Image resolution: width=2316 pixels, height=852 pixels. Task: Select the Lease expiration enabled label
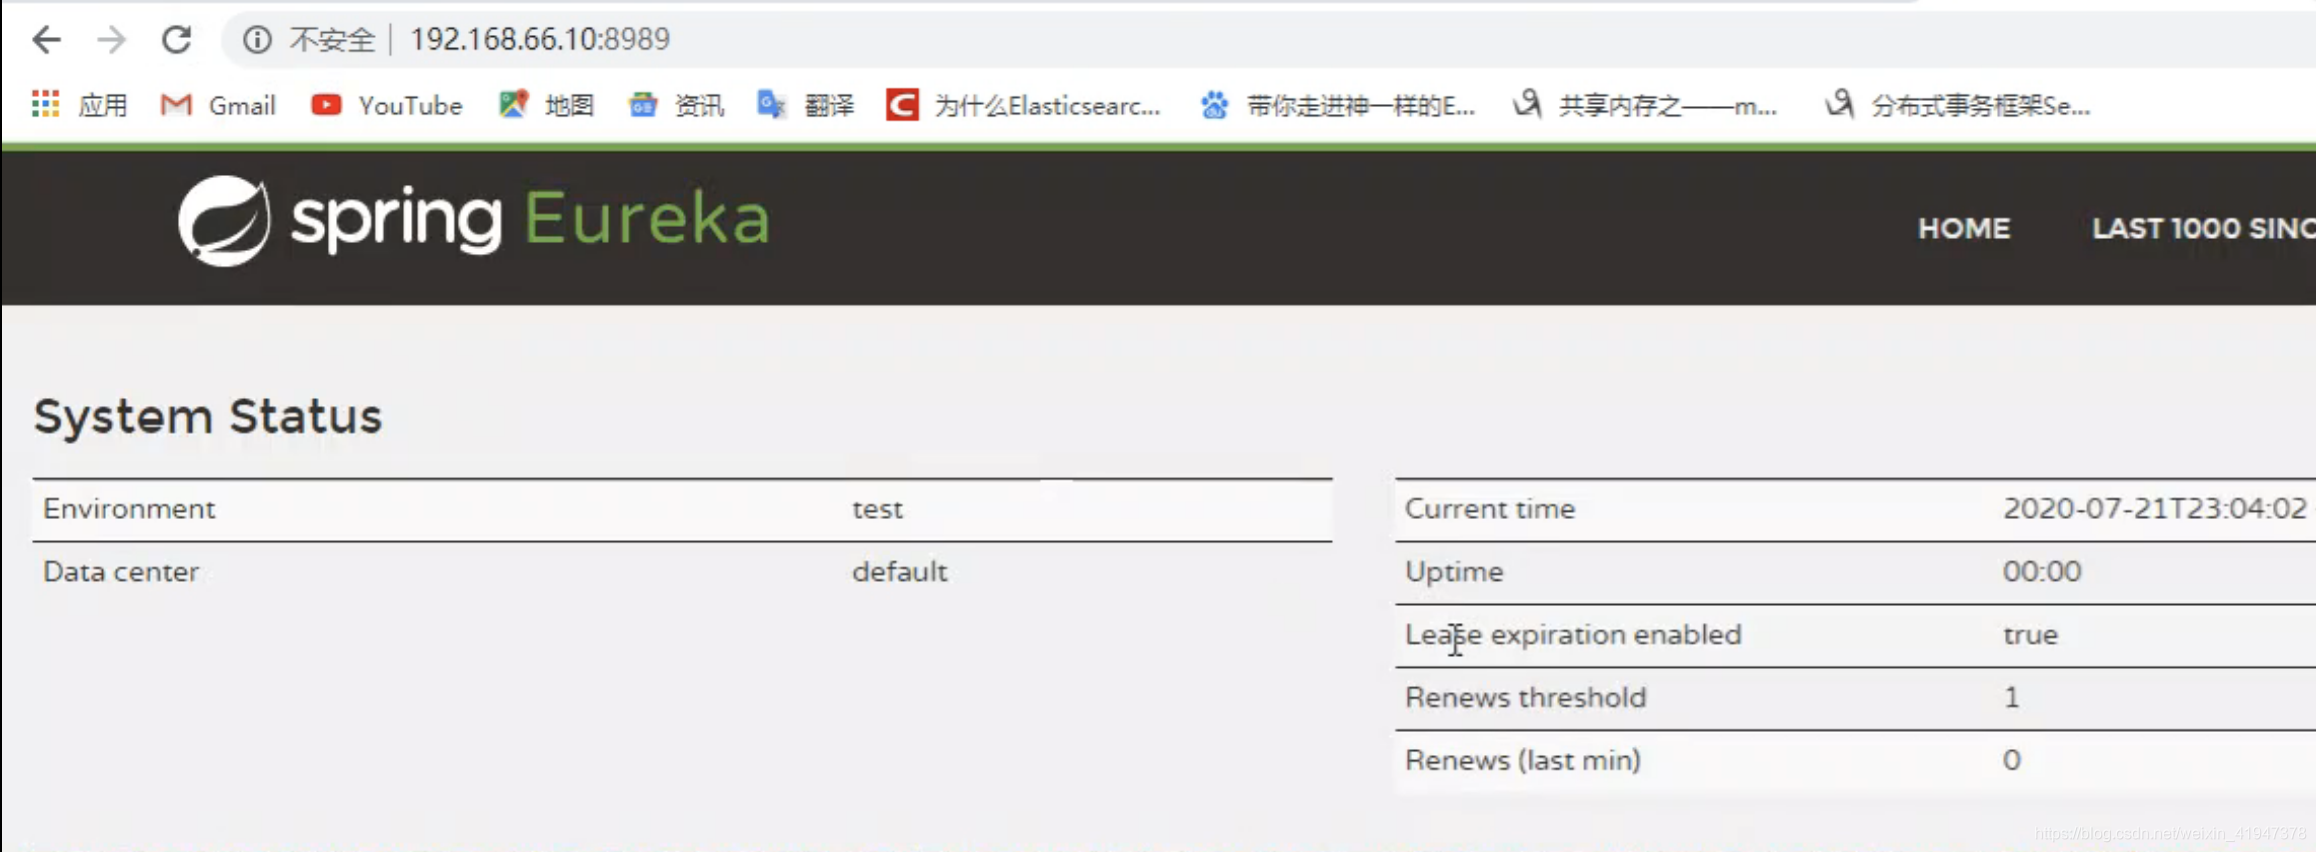point(1573,635)
